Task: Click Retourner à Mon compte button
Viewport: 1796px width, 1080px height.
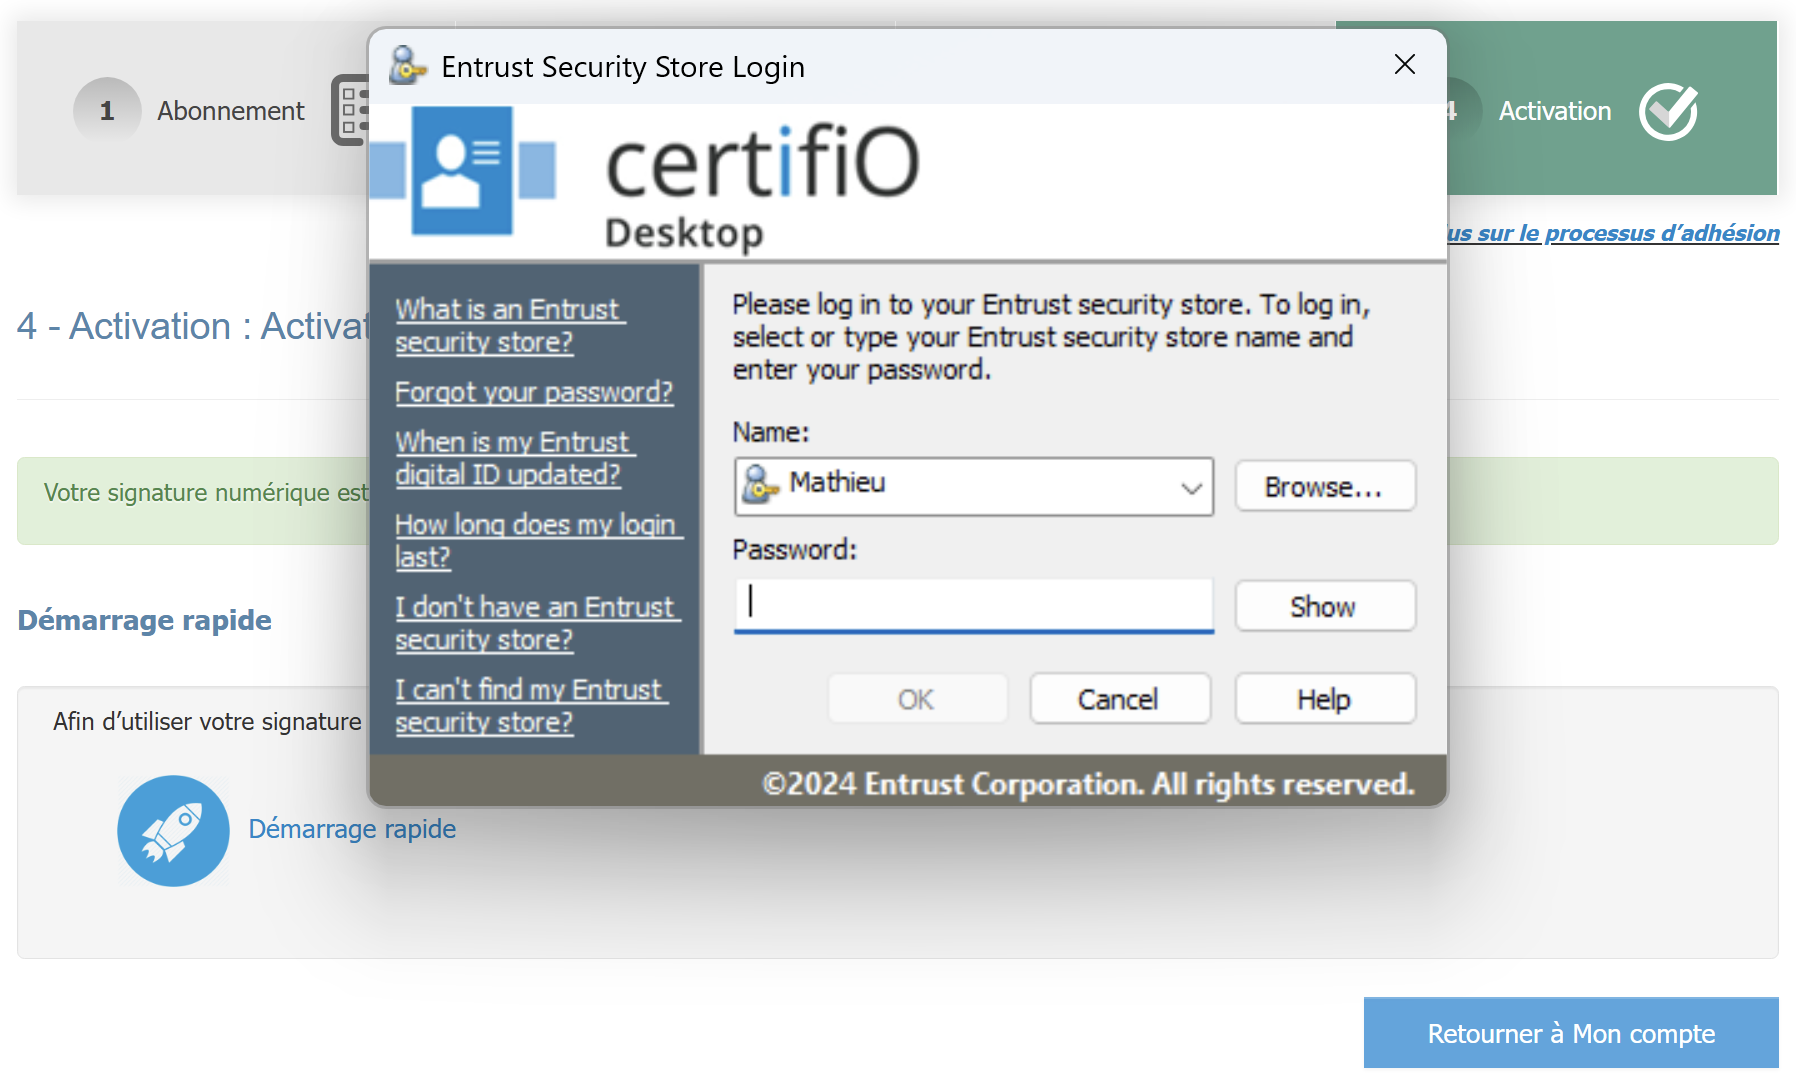Action: tap(1570, 1033)
